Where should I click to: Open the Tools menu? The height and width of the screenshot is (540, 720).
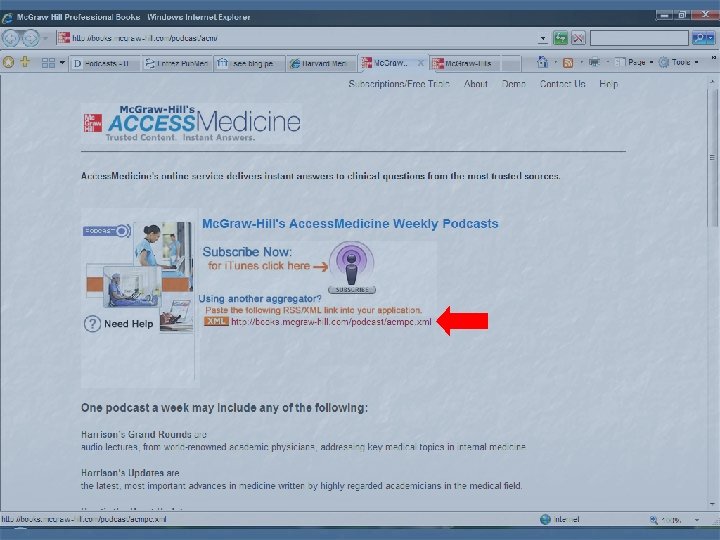[679, 62]
